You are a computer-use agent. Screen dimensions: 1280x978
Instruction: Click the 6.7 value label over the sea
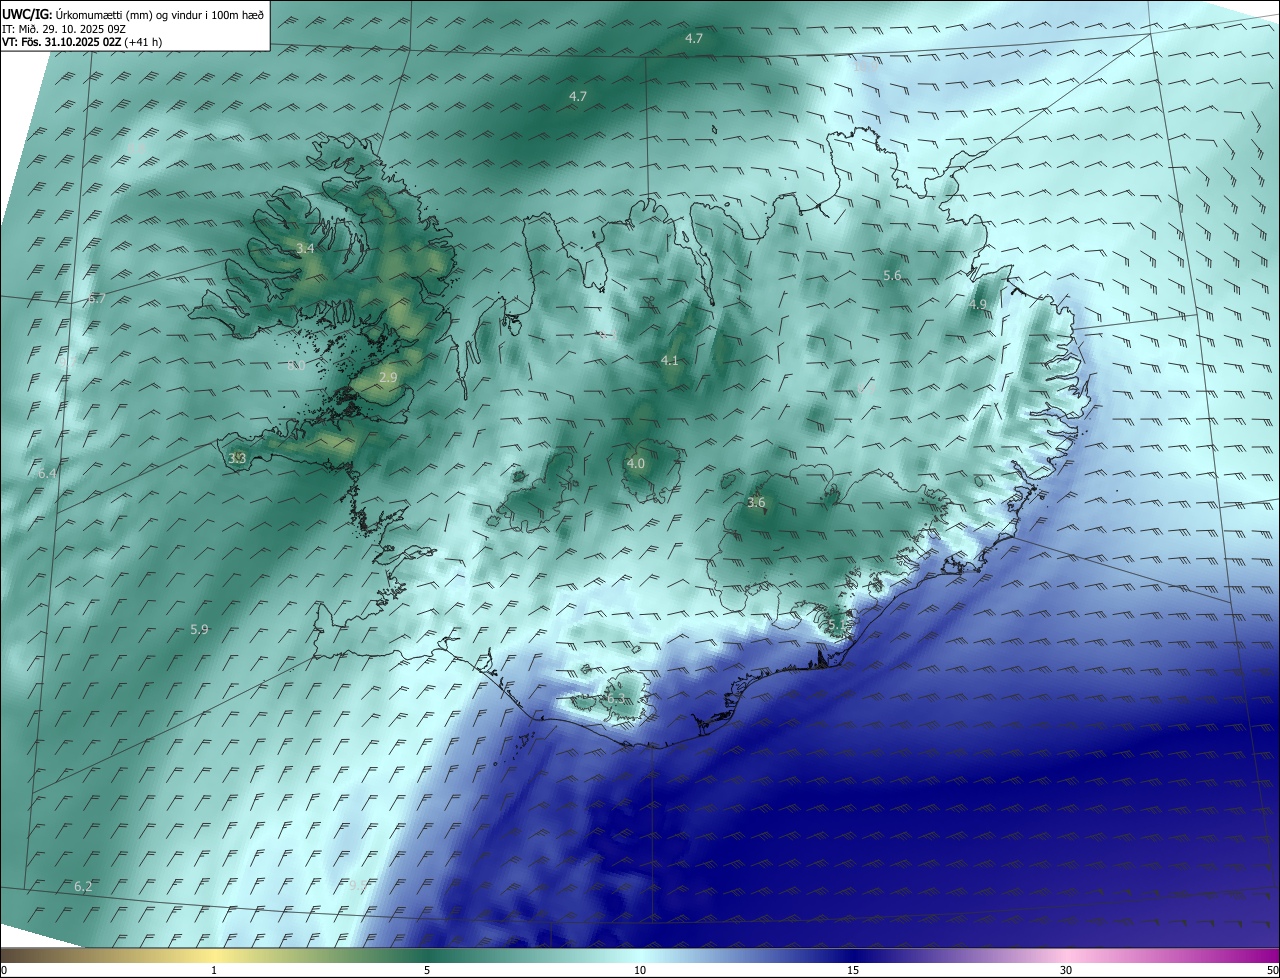(x=96, y=298)
